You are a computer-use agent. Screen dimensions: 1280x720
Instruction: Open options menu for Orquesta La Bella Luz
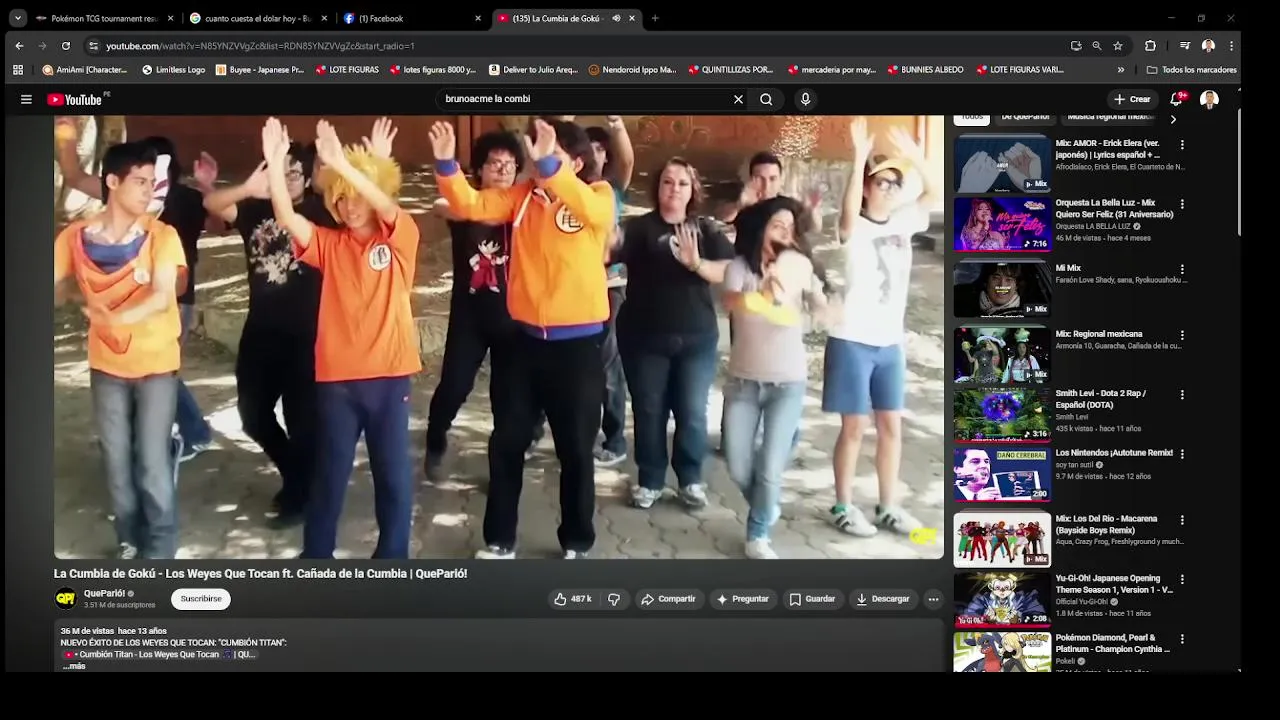pos(1182,204)
